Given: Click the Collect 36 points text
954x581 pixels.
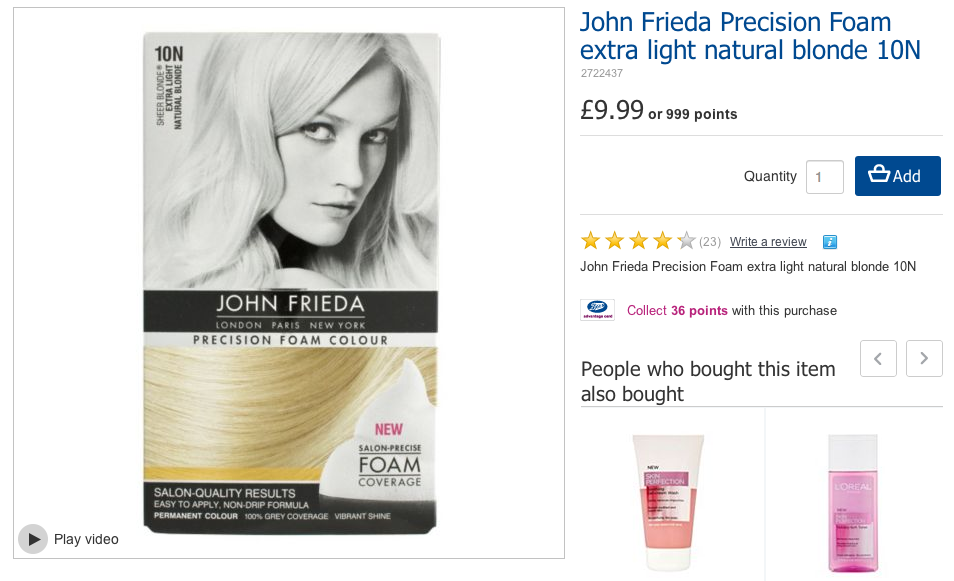Looking at the screenshot, I should tap(677, 310).
